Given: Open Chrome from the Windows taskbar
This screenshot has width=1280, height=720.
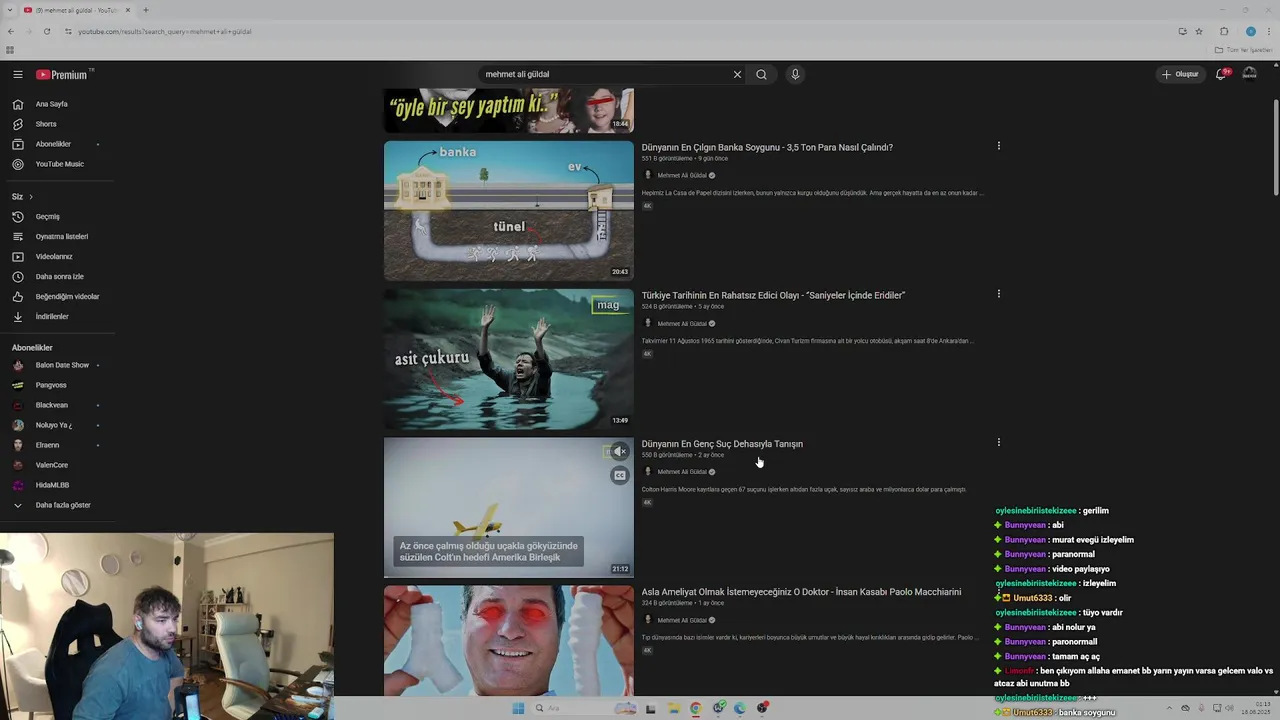Looking at the screenshot, I should (696, 708).
